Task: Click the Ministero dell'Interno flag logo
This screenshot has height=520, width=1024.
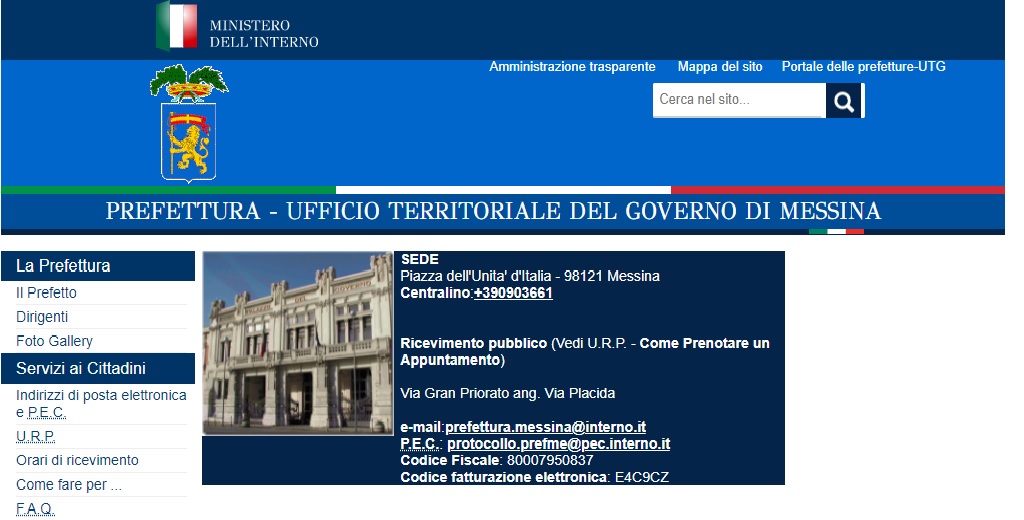Action: tap(177, 27)
